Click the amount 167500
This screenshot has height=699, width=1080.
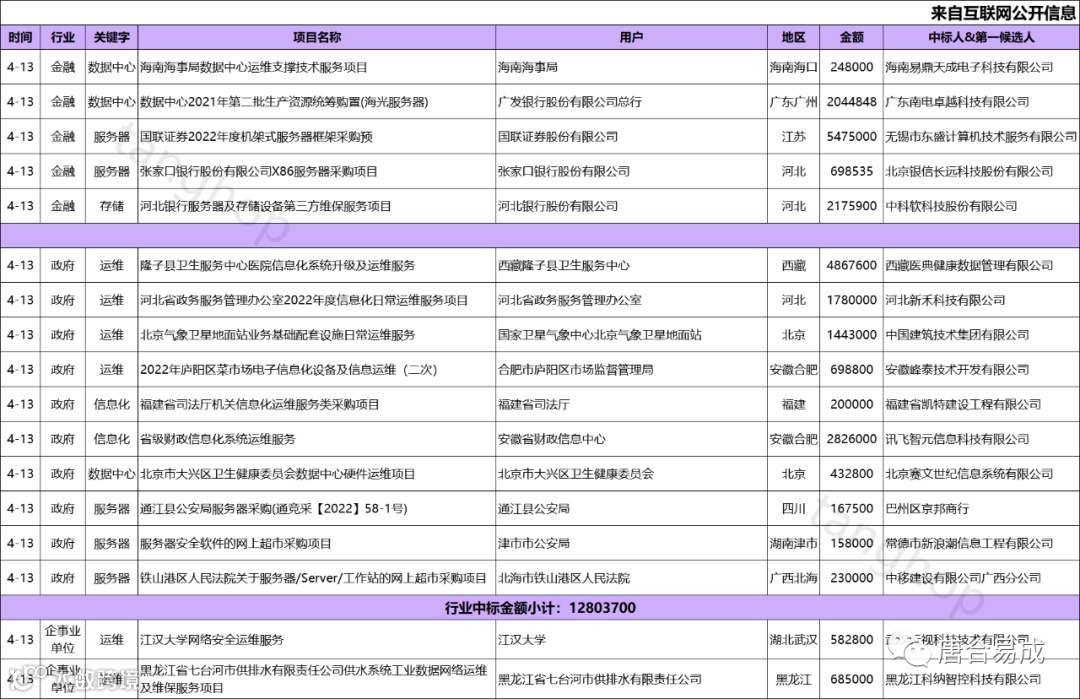pos(851,508)
